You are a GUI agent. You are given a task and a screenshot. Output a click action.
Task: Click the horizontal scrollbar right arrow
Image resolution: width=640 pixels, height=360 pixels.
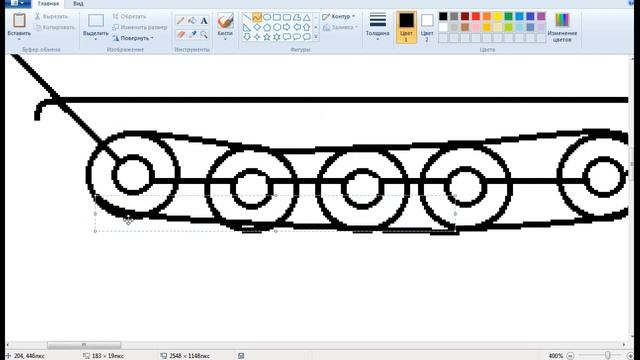coord(624,345)
